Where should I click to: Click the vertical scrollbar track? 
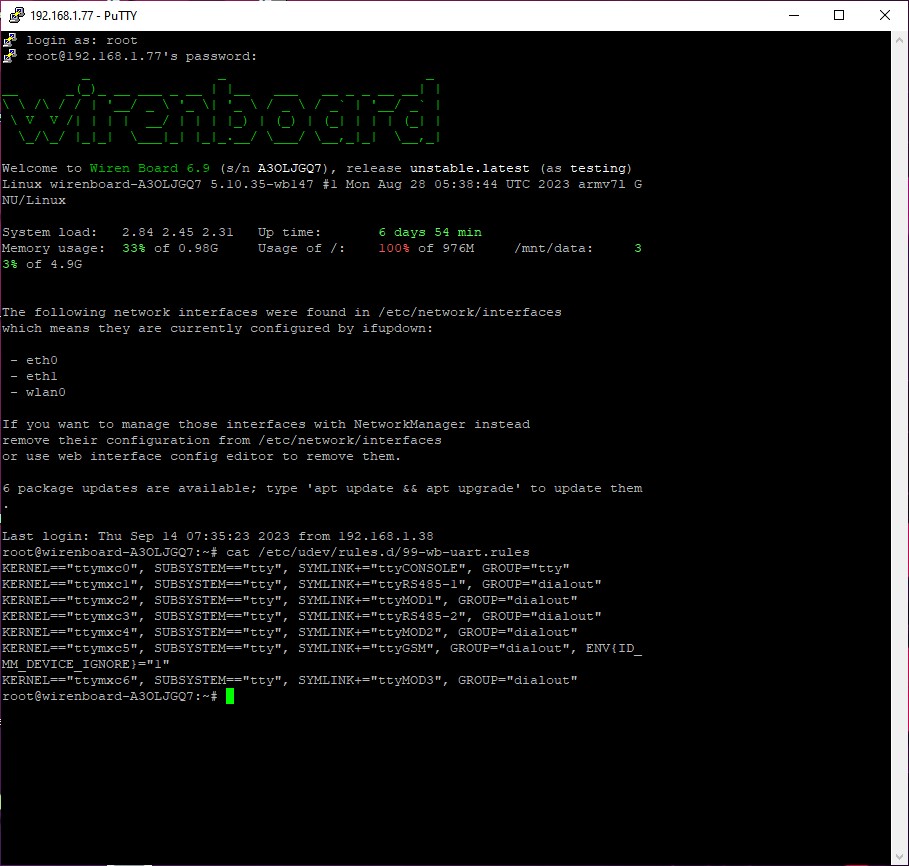pyautogui.click(x=899, y=448)
